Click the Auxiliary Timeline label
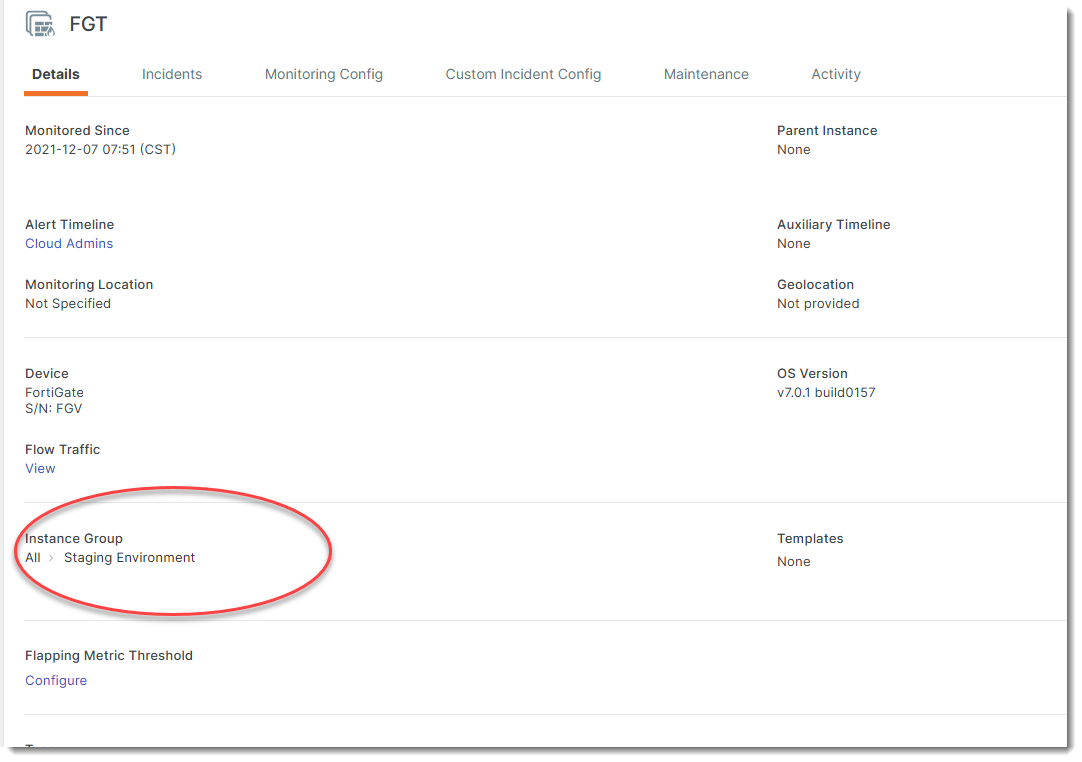 pyautogui.click(x=834, y=224)
